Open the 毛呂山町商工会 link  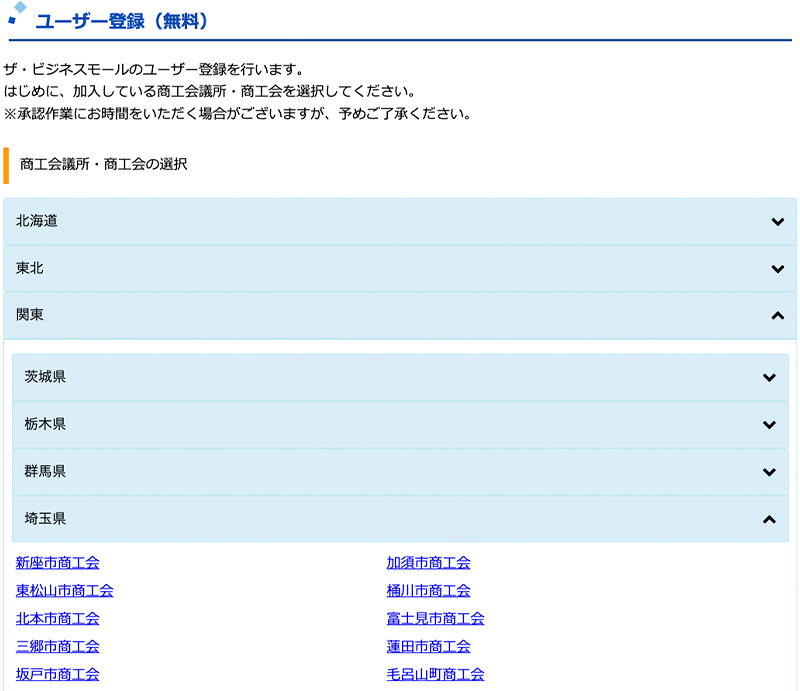coord(436,675)
